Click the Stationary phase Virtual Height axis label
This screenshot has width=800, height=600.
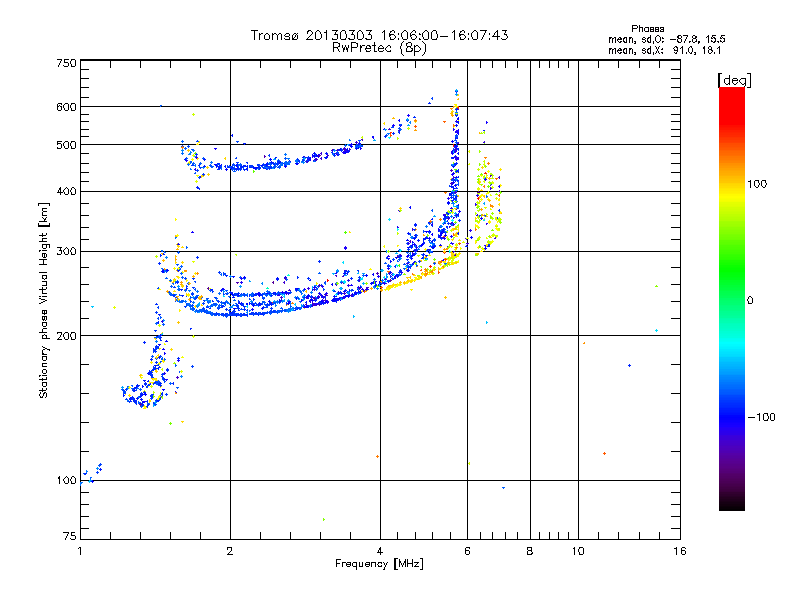pos(44,301)
